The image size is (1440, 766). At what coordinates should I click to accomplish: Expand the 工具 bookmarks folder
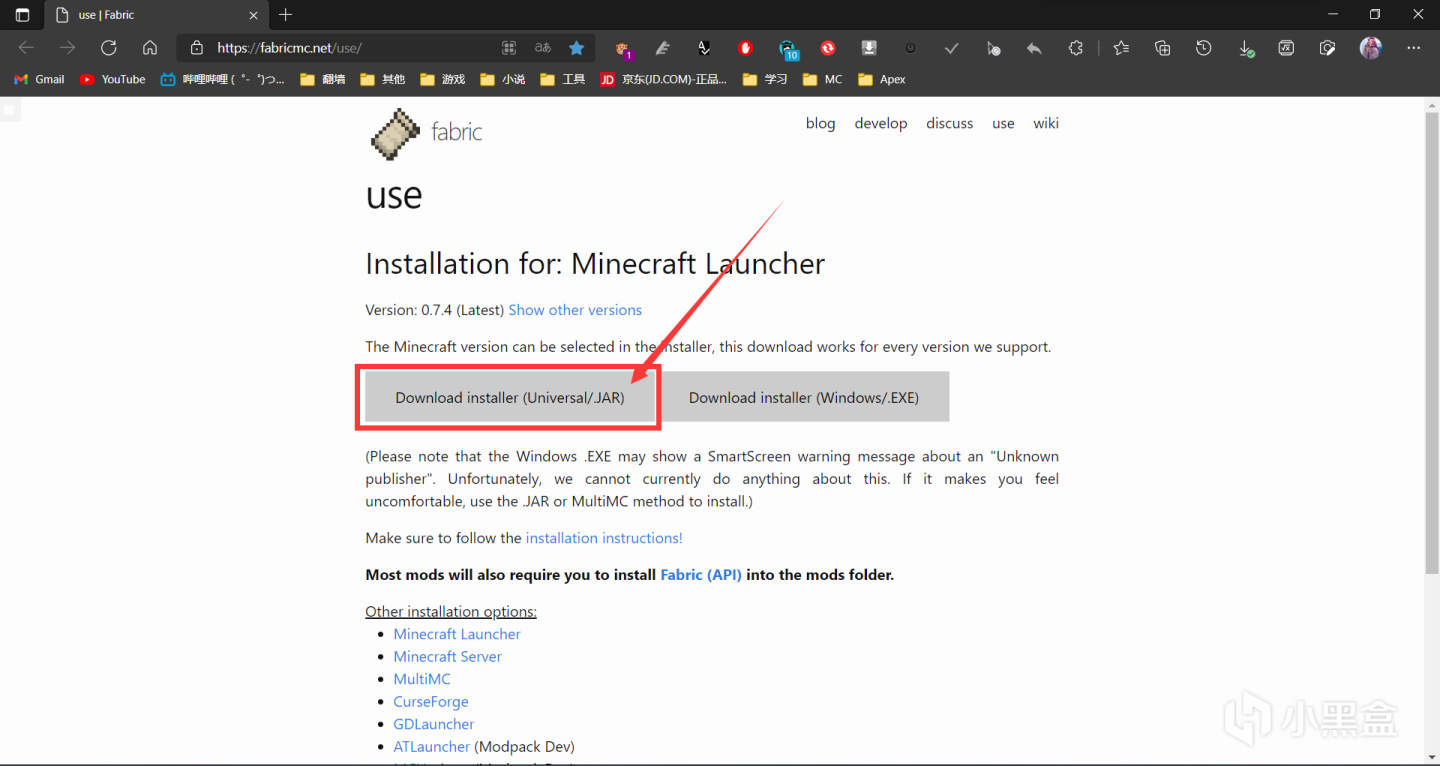click(x=562, y=79)
